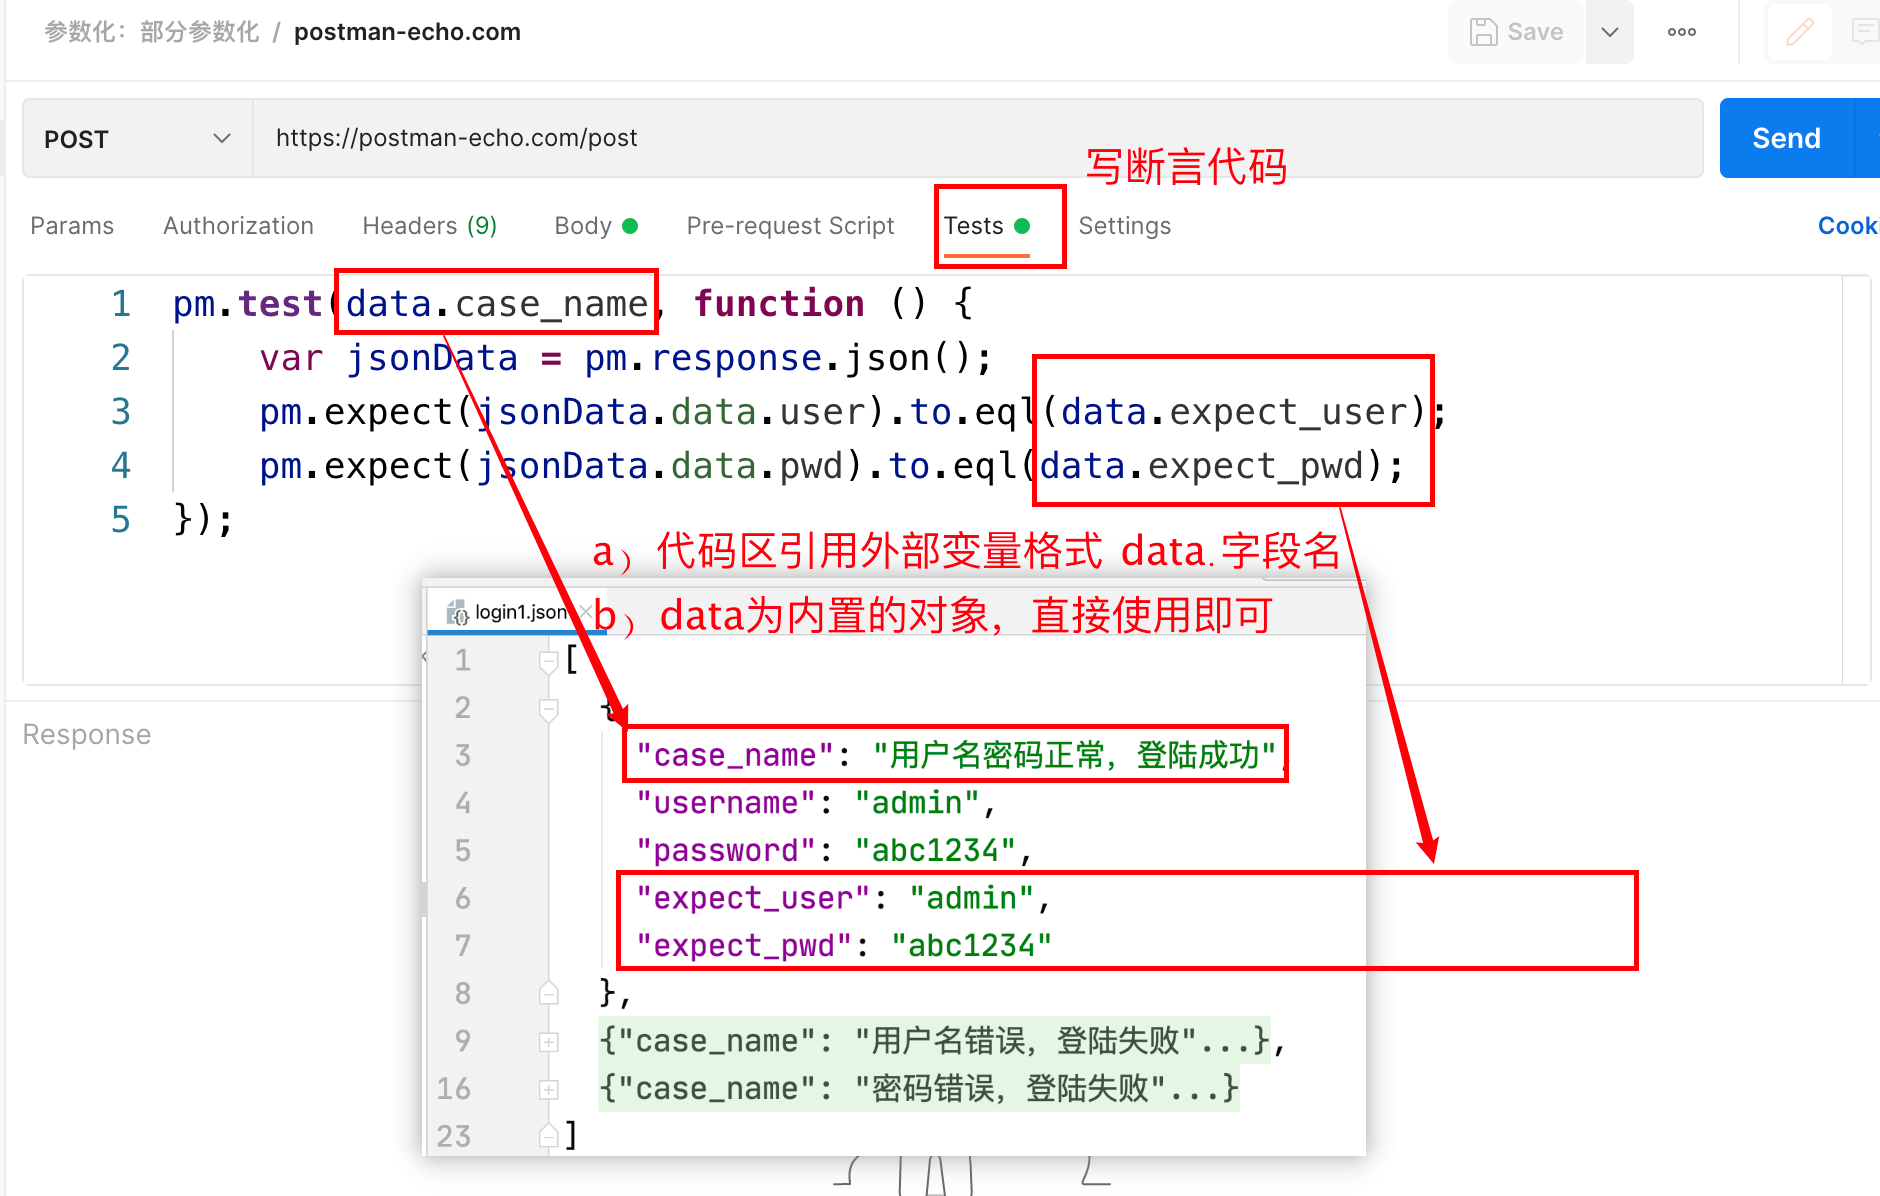Collapse the object fold marker on line 2
The width and height of the screenshot is (1880, 1196).
click(x=548, y=709)
